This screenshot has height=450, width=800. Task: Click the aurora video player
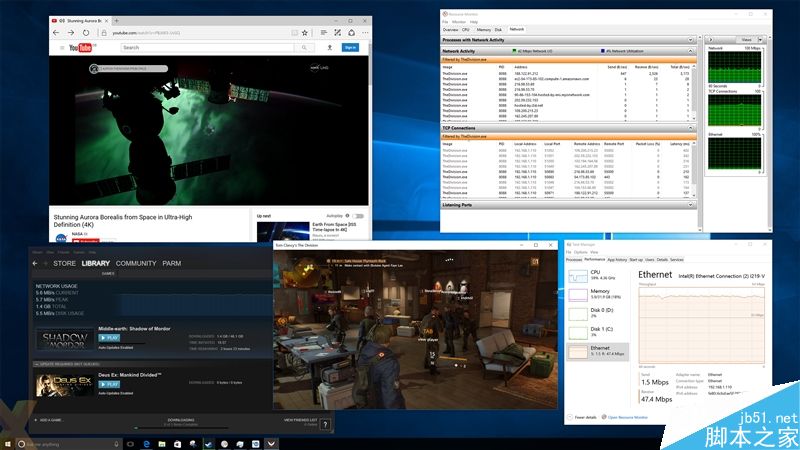point(208,131)
